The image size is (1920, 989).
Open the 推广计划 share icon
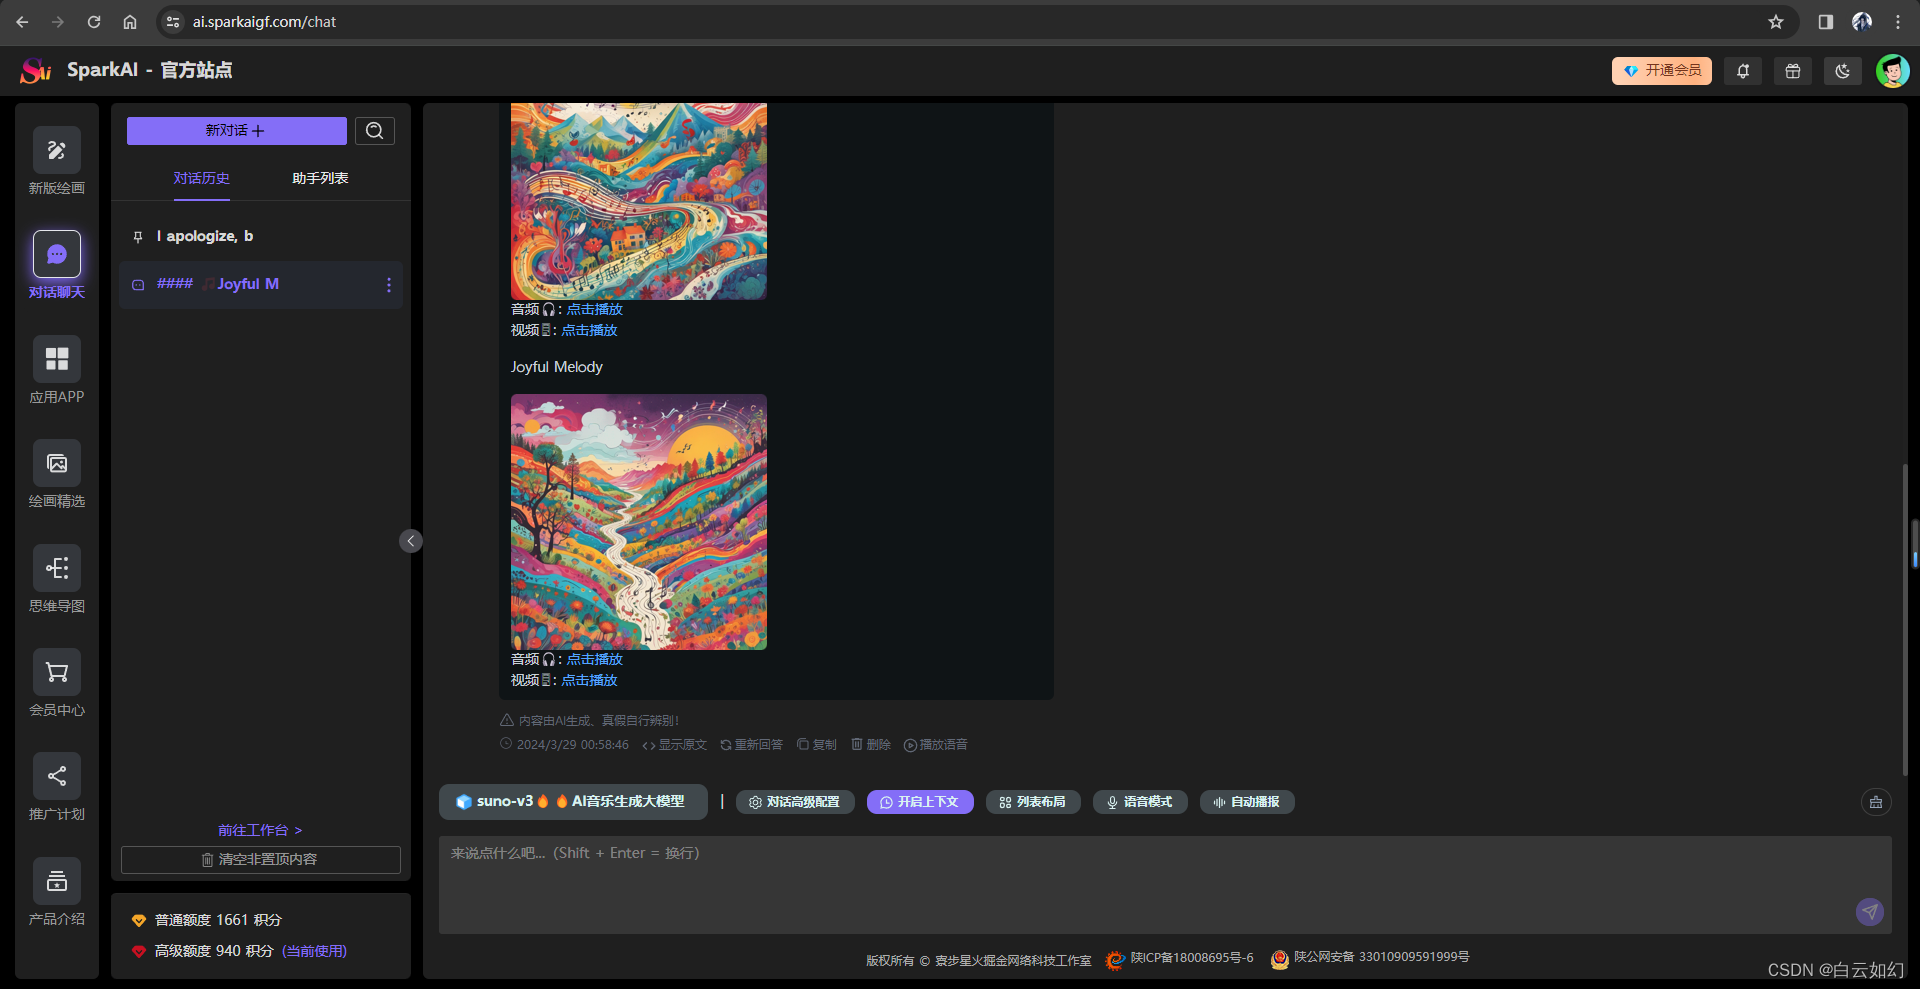57,777
